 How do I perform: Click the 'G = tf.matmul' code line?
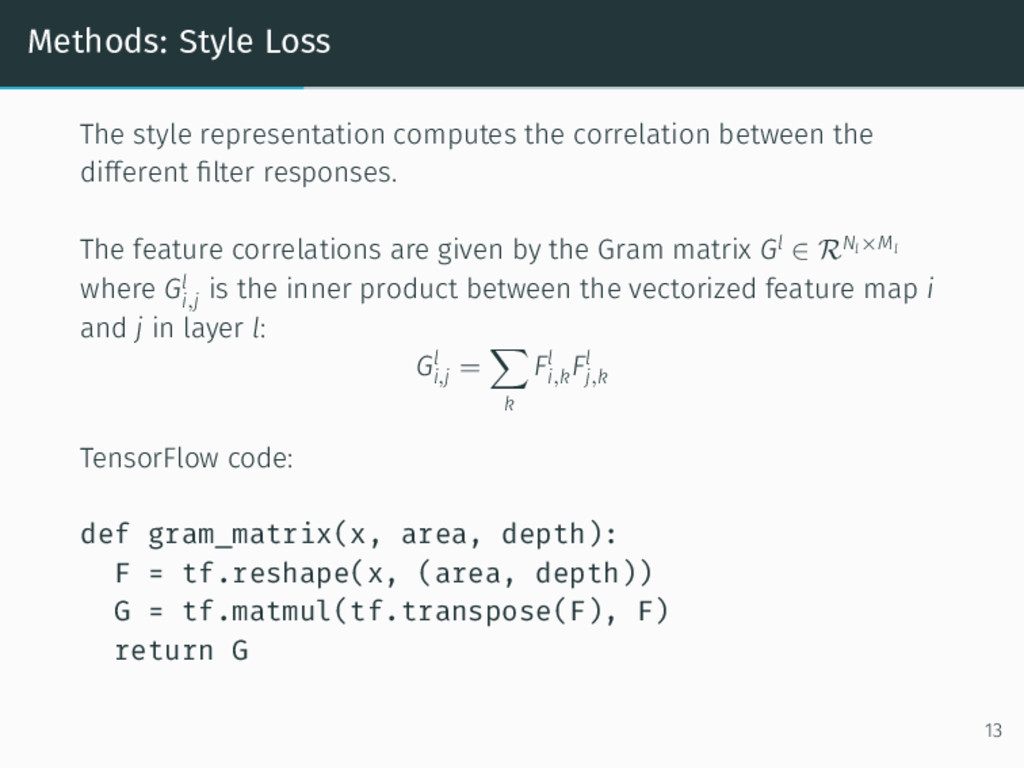(391, 611)
